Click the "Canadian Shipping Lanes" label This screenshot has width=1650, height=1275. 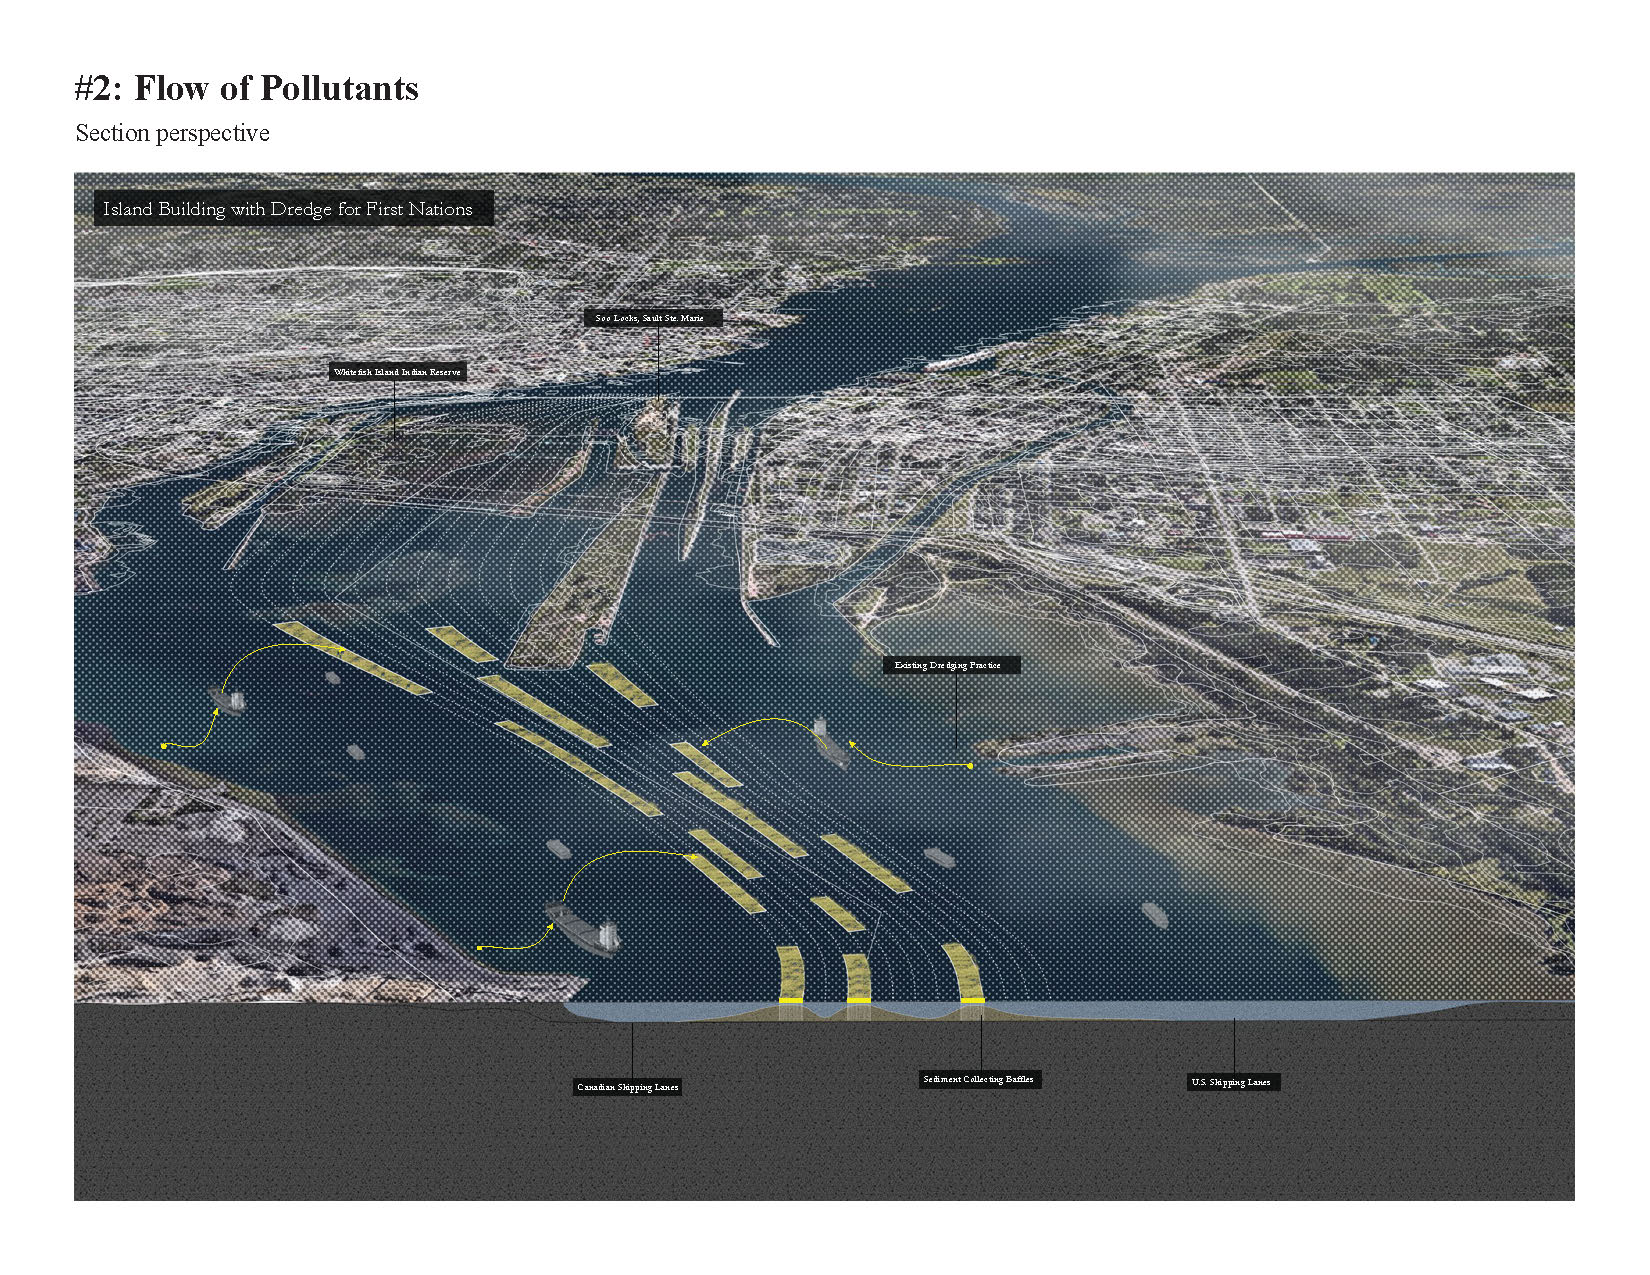click(x=627, y=1087)
